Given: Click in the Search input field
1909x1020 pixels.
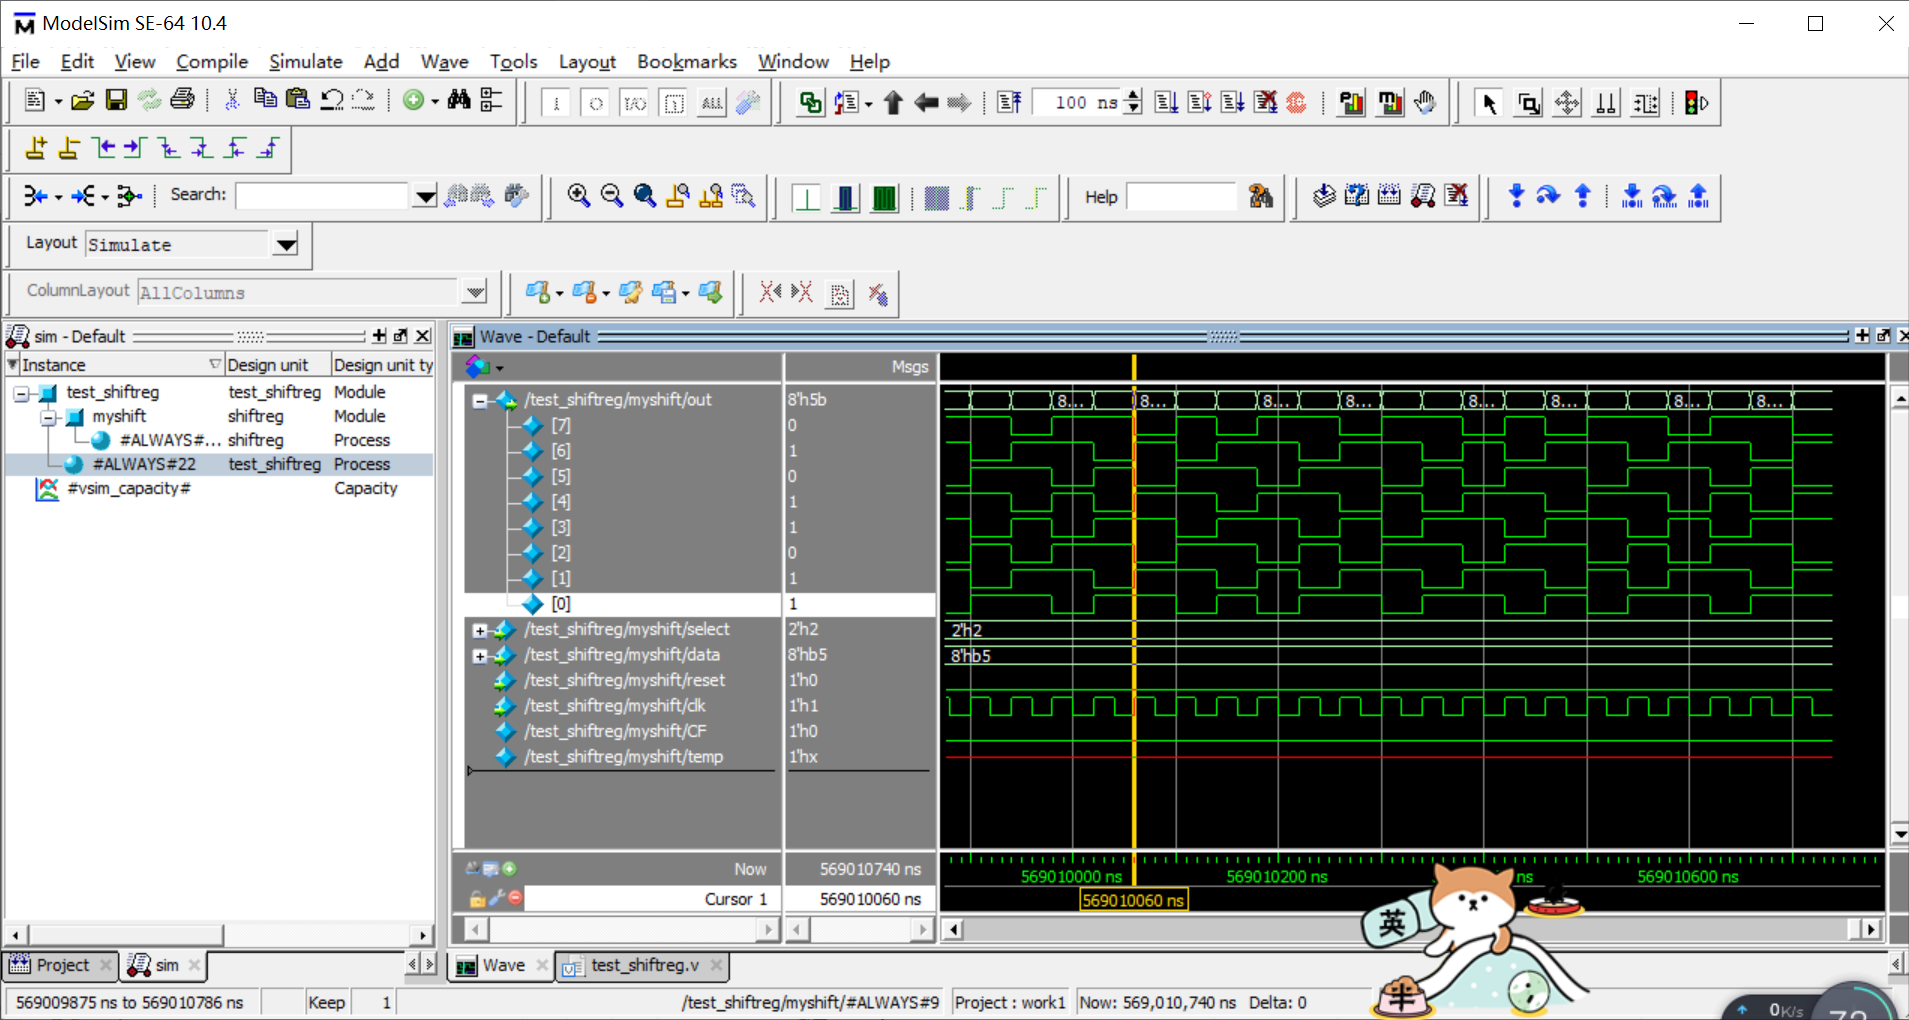Looking at the screenshot, I should [322, 195].
